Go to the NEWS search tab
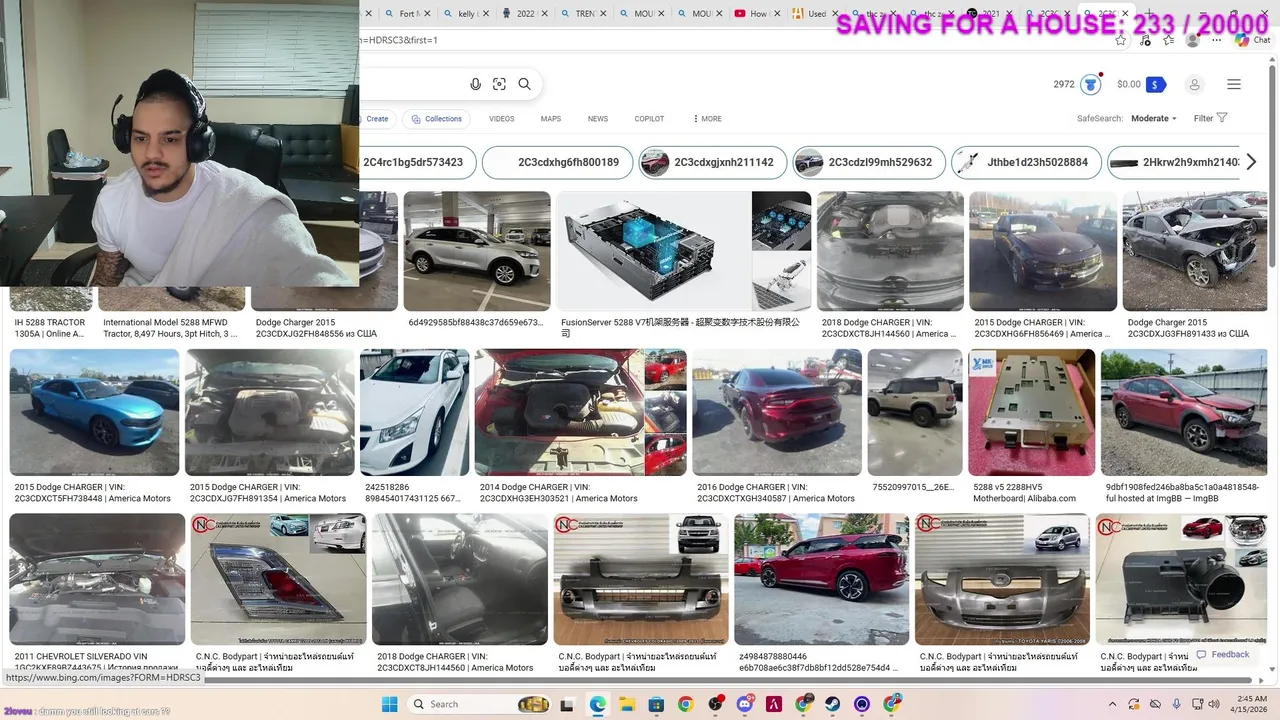The width and height of the screenshot is (1280, 720). [x=598, y=119]
